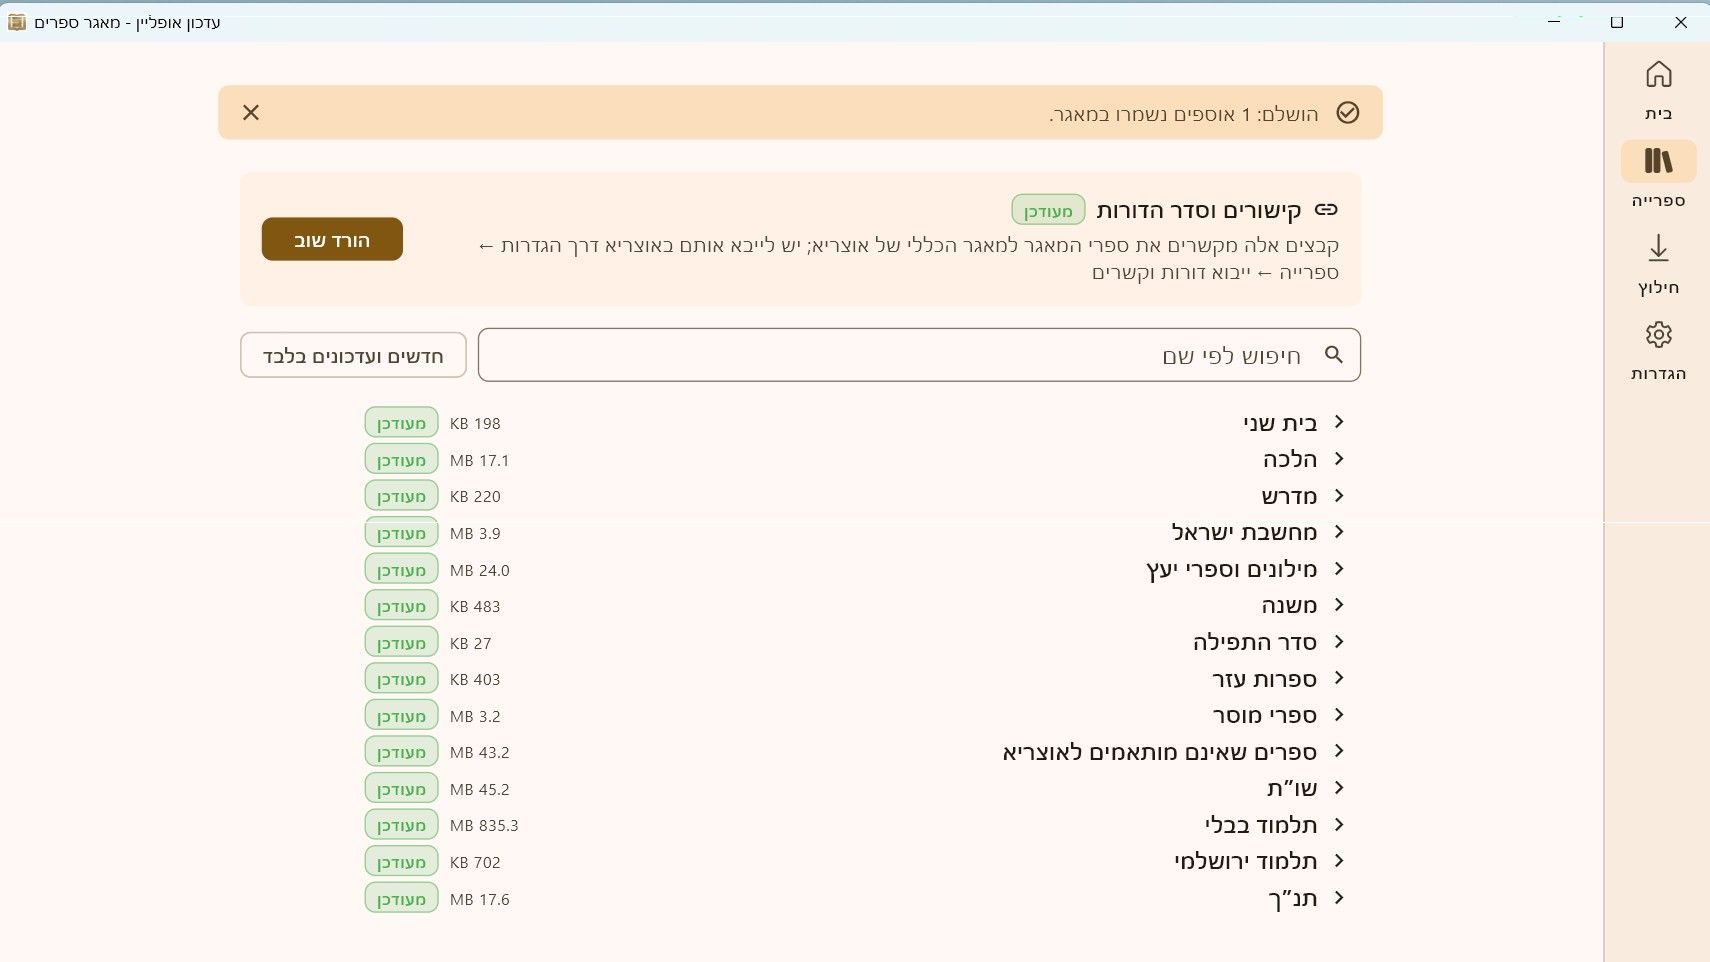Click the link chain icon beside קישורים וסדר הדורות

[x=1326, y=209]
